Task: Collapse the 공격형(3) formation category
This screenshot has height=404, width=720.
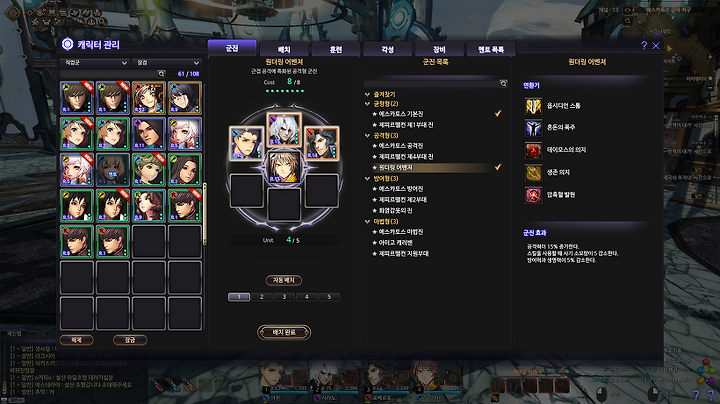Action: click(367, 135)
